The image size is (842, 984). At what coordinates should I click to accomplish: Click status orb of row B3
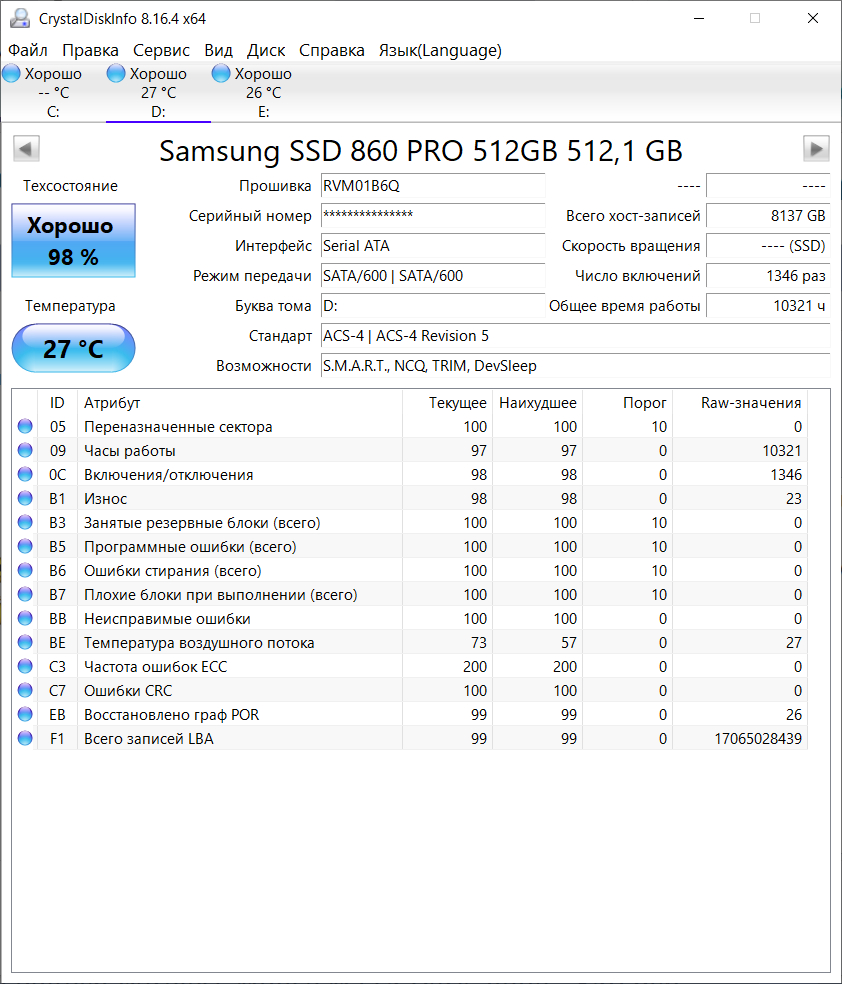[x=25, y=522]
